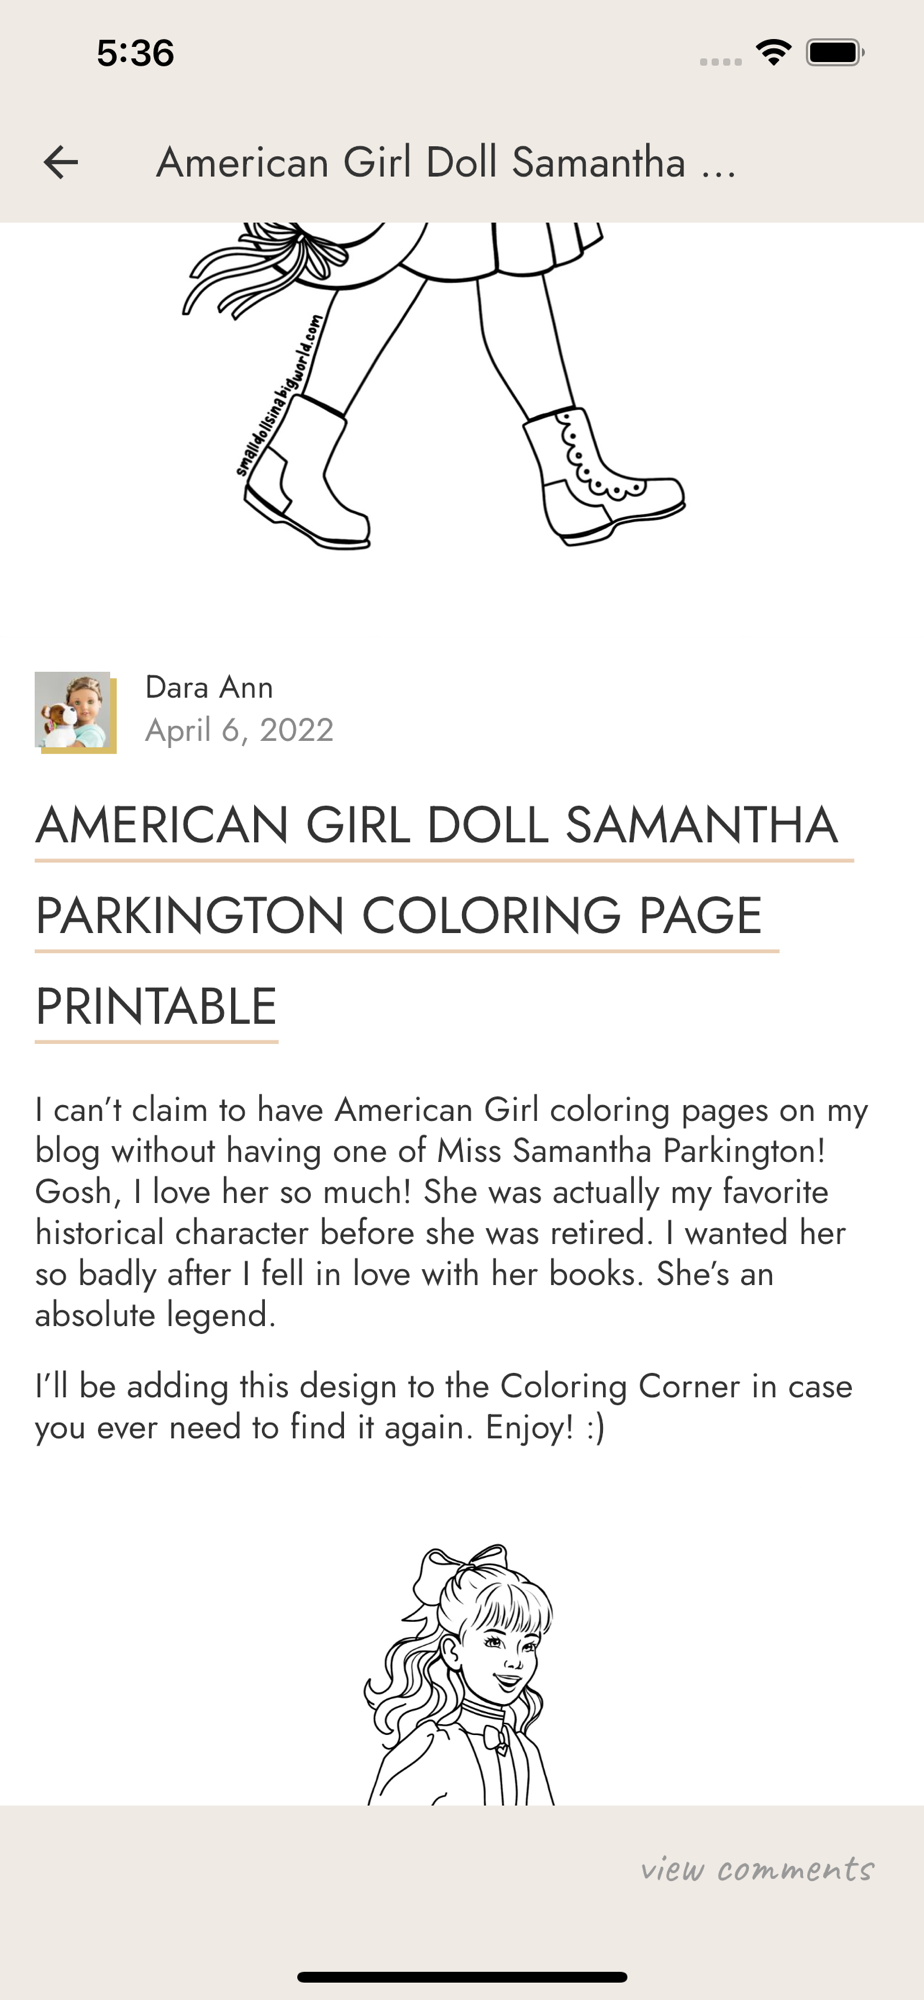The height and width of the screenshot is (2000, 924).
Task: Tap the home indicator bar
Action: click(x=462, y=1976)
